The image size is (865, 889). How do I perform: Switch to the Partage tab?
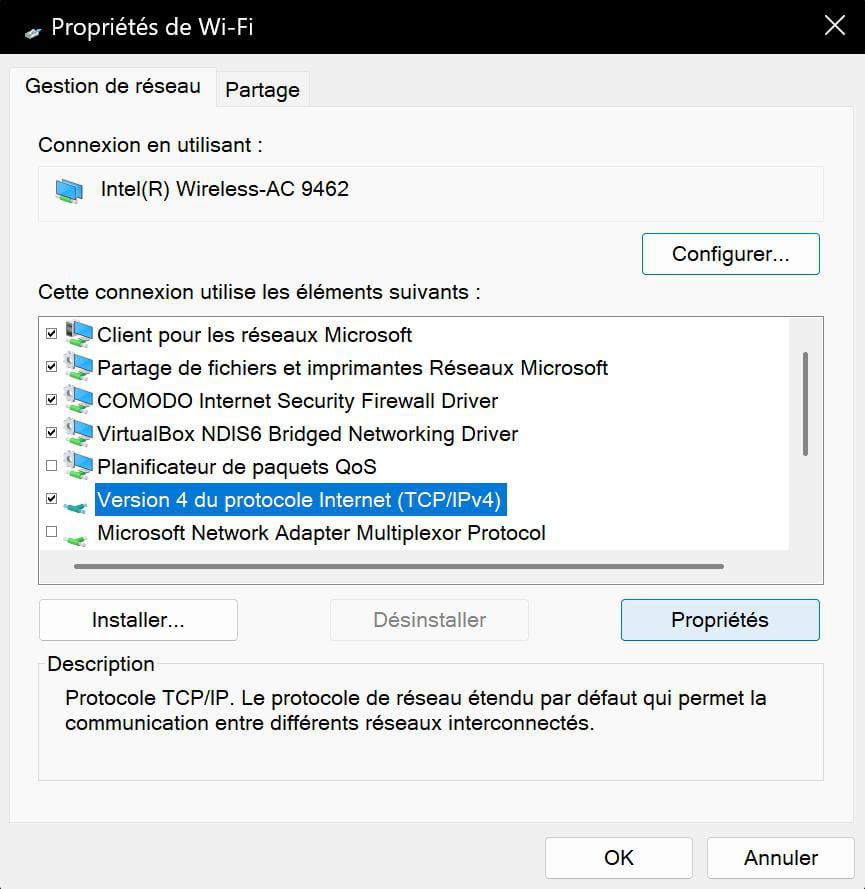coord(262,90)
